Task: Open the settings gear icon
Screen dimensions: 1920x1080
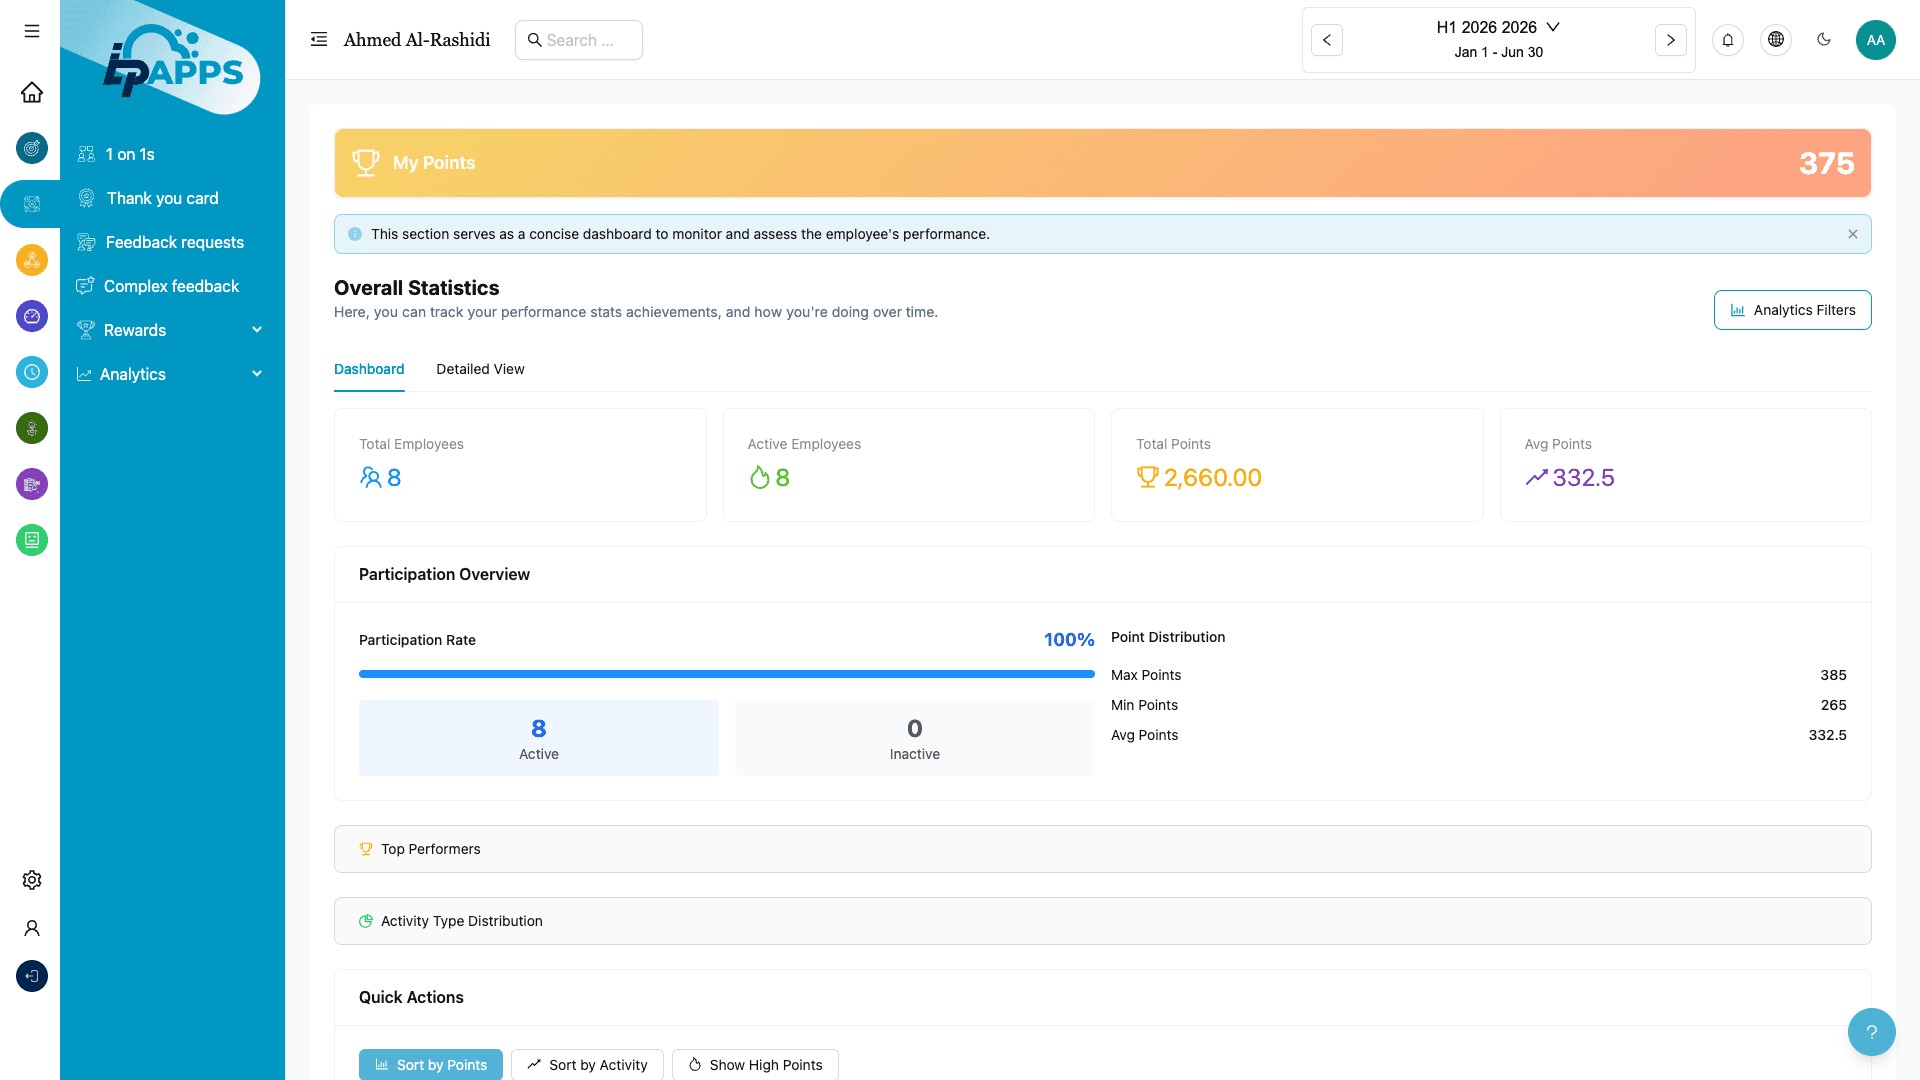Action: click(x=32, y=880)
